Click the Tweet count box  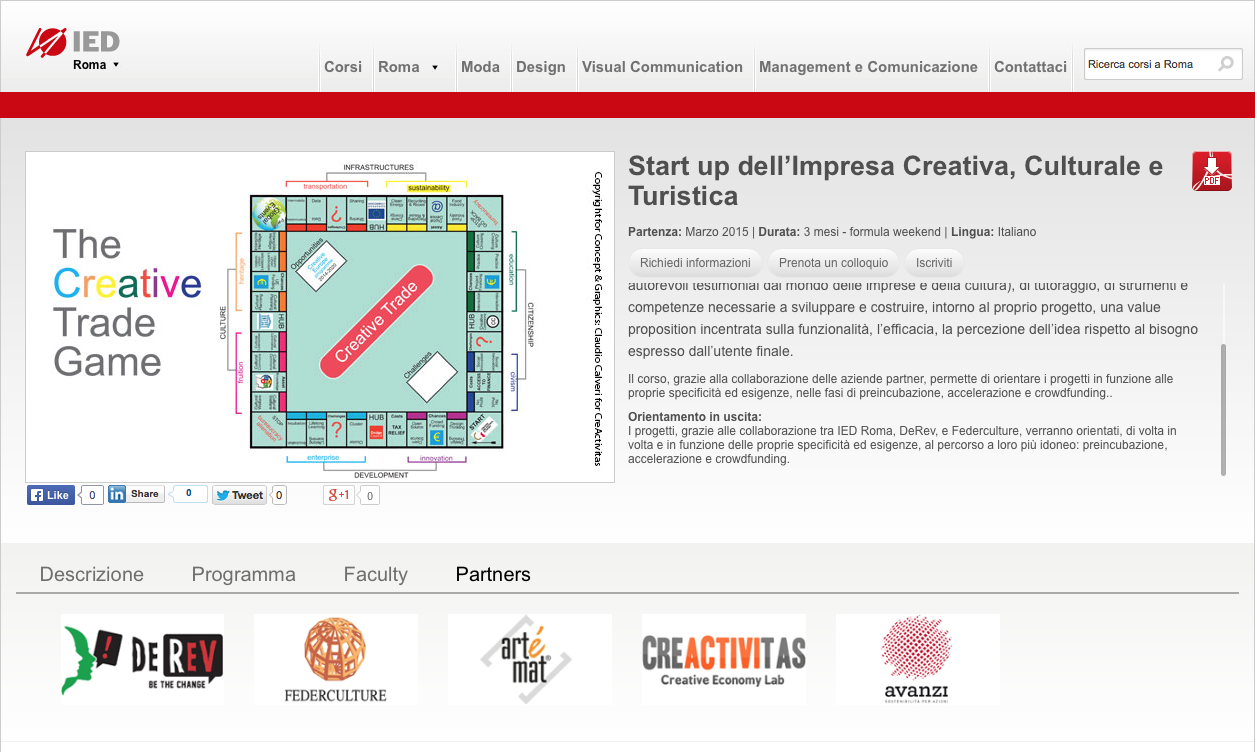(280, 495)
